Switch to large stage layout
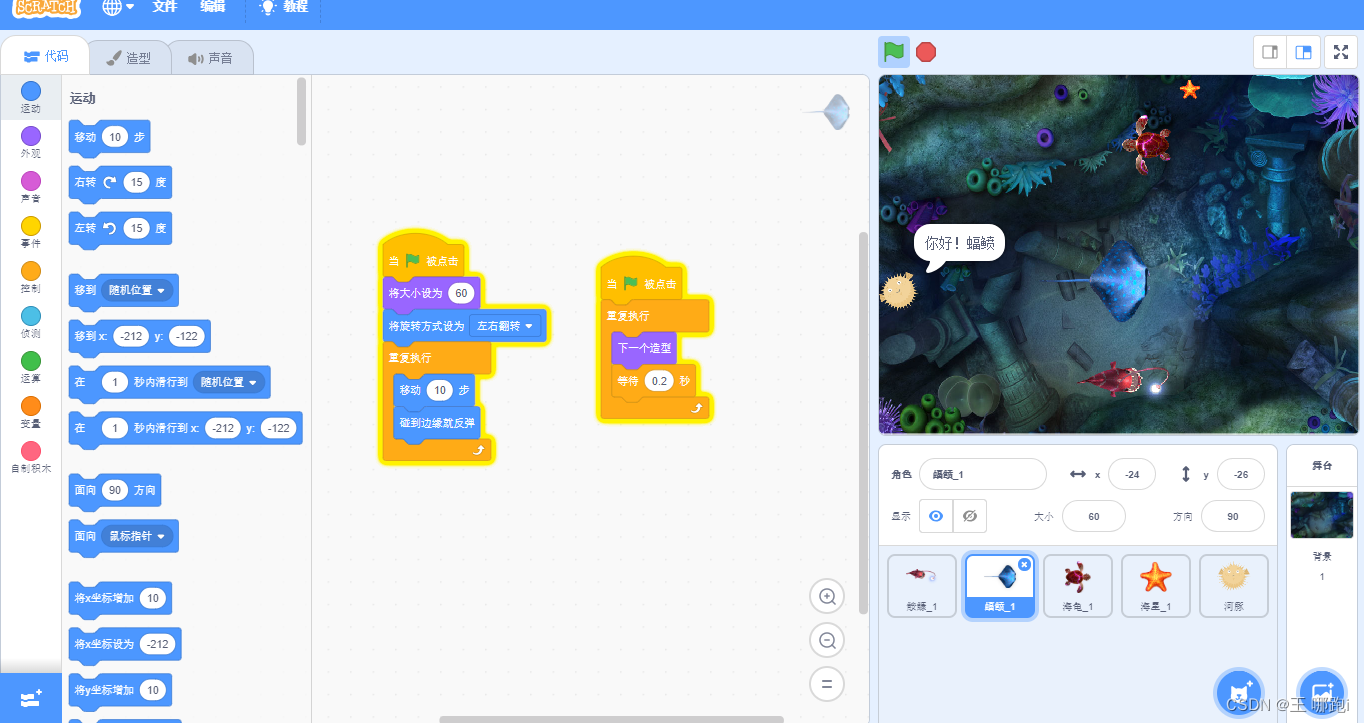The width and height of the screenshot is (1364, 723). pyautogui.click(x=1303, y=52)
